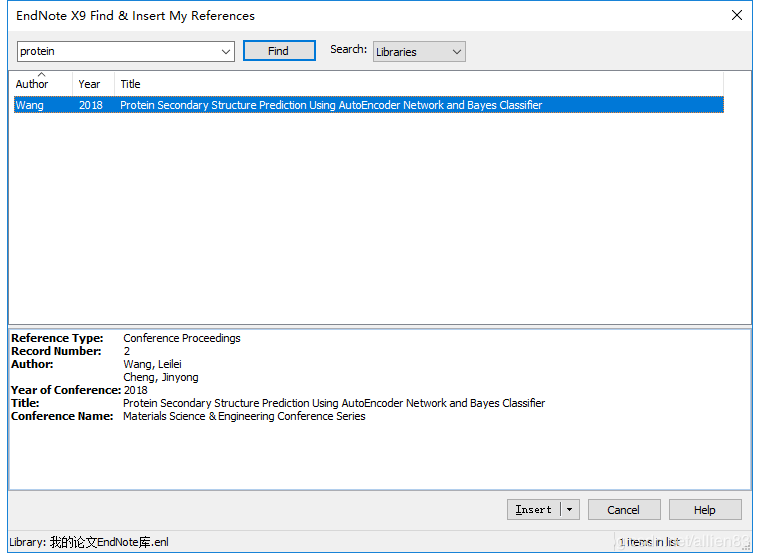Click the 'Conference Proceedings' reference type value

[182, 338]
